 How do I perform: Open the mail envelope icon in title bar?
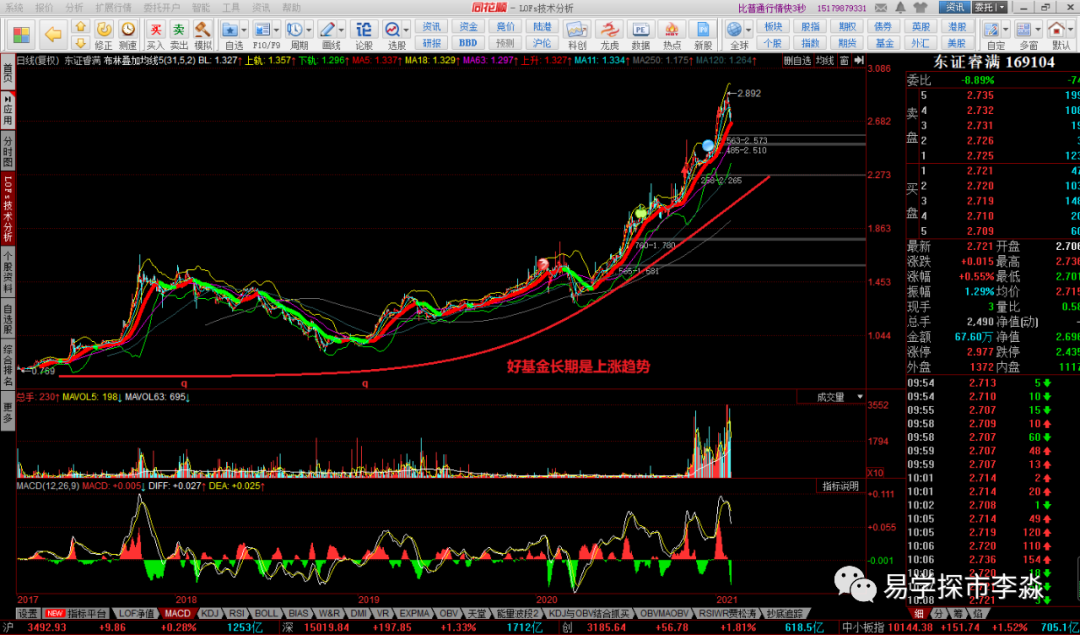point(881,8)
